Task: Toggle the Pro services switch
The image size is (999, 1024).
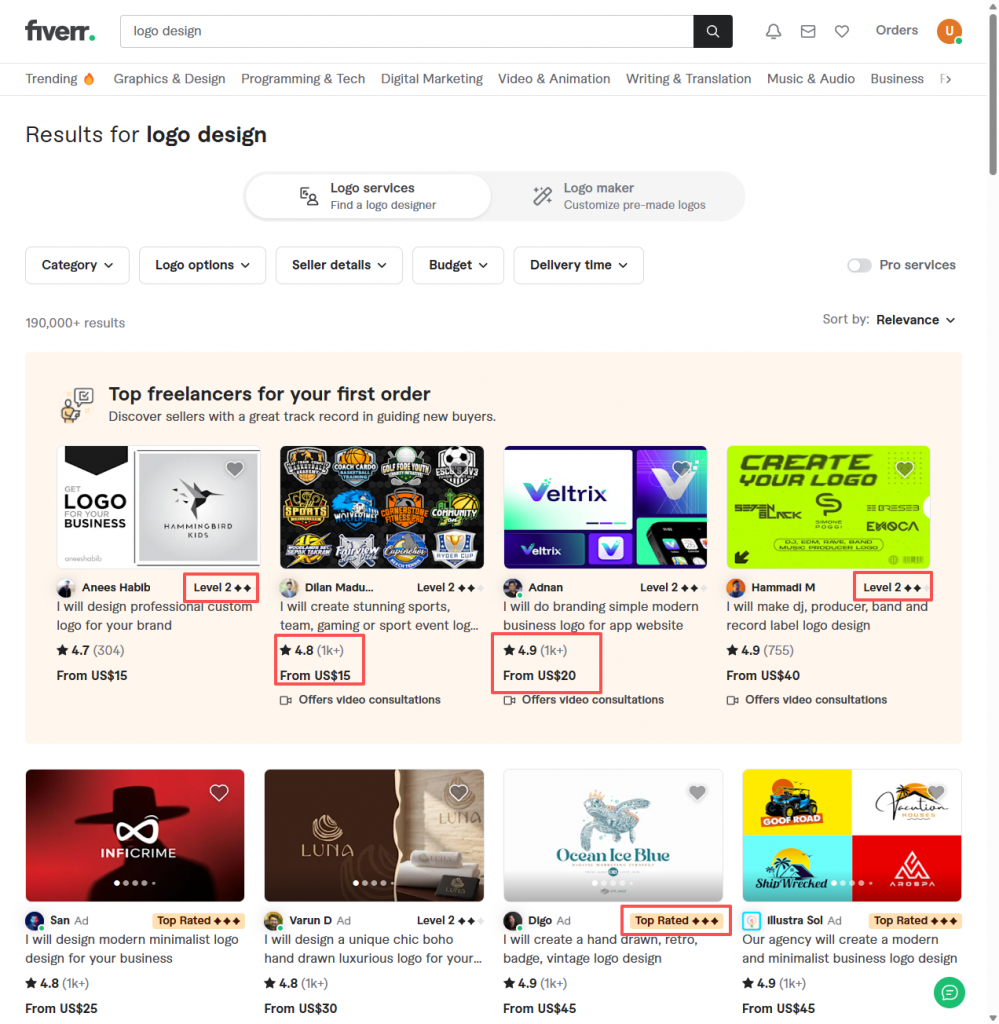Action: [x=859, y=265]
